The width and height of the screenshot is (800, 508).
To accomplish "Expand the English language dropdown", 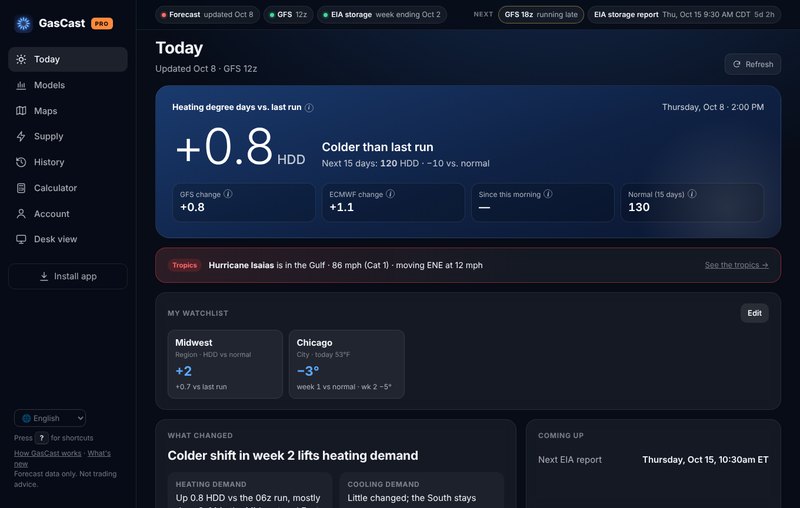I will [50, 418].
